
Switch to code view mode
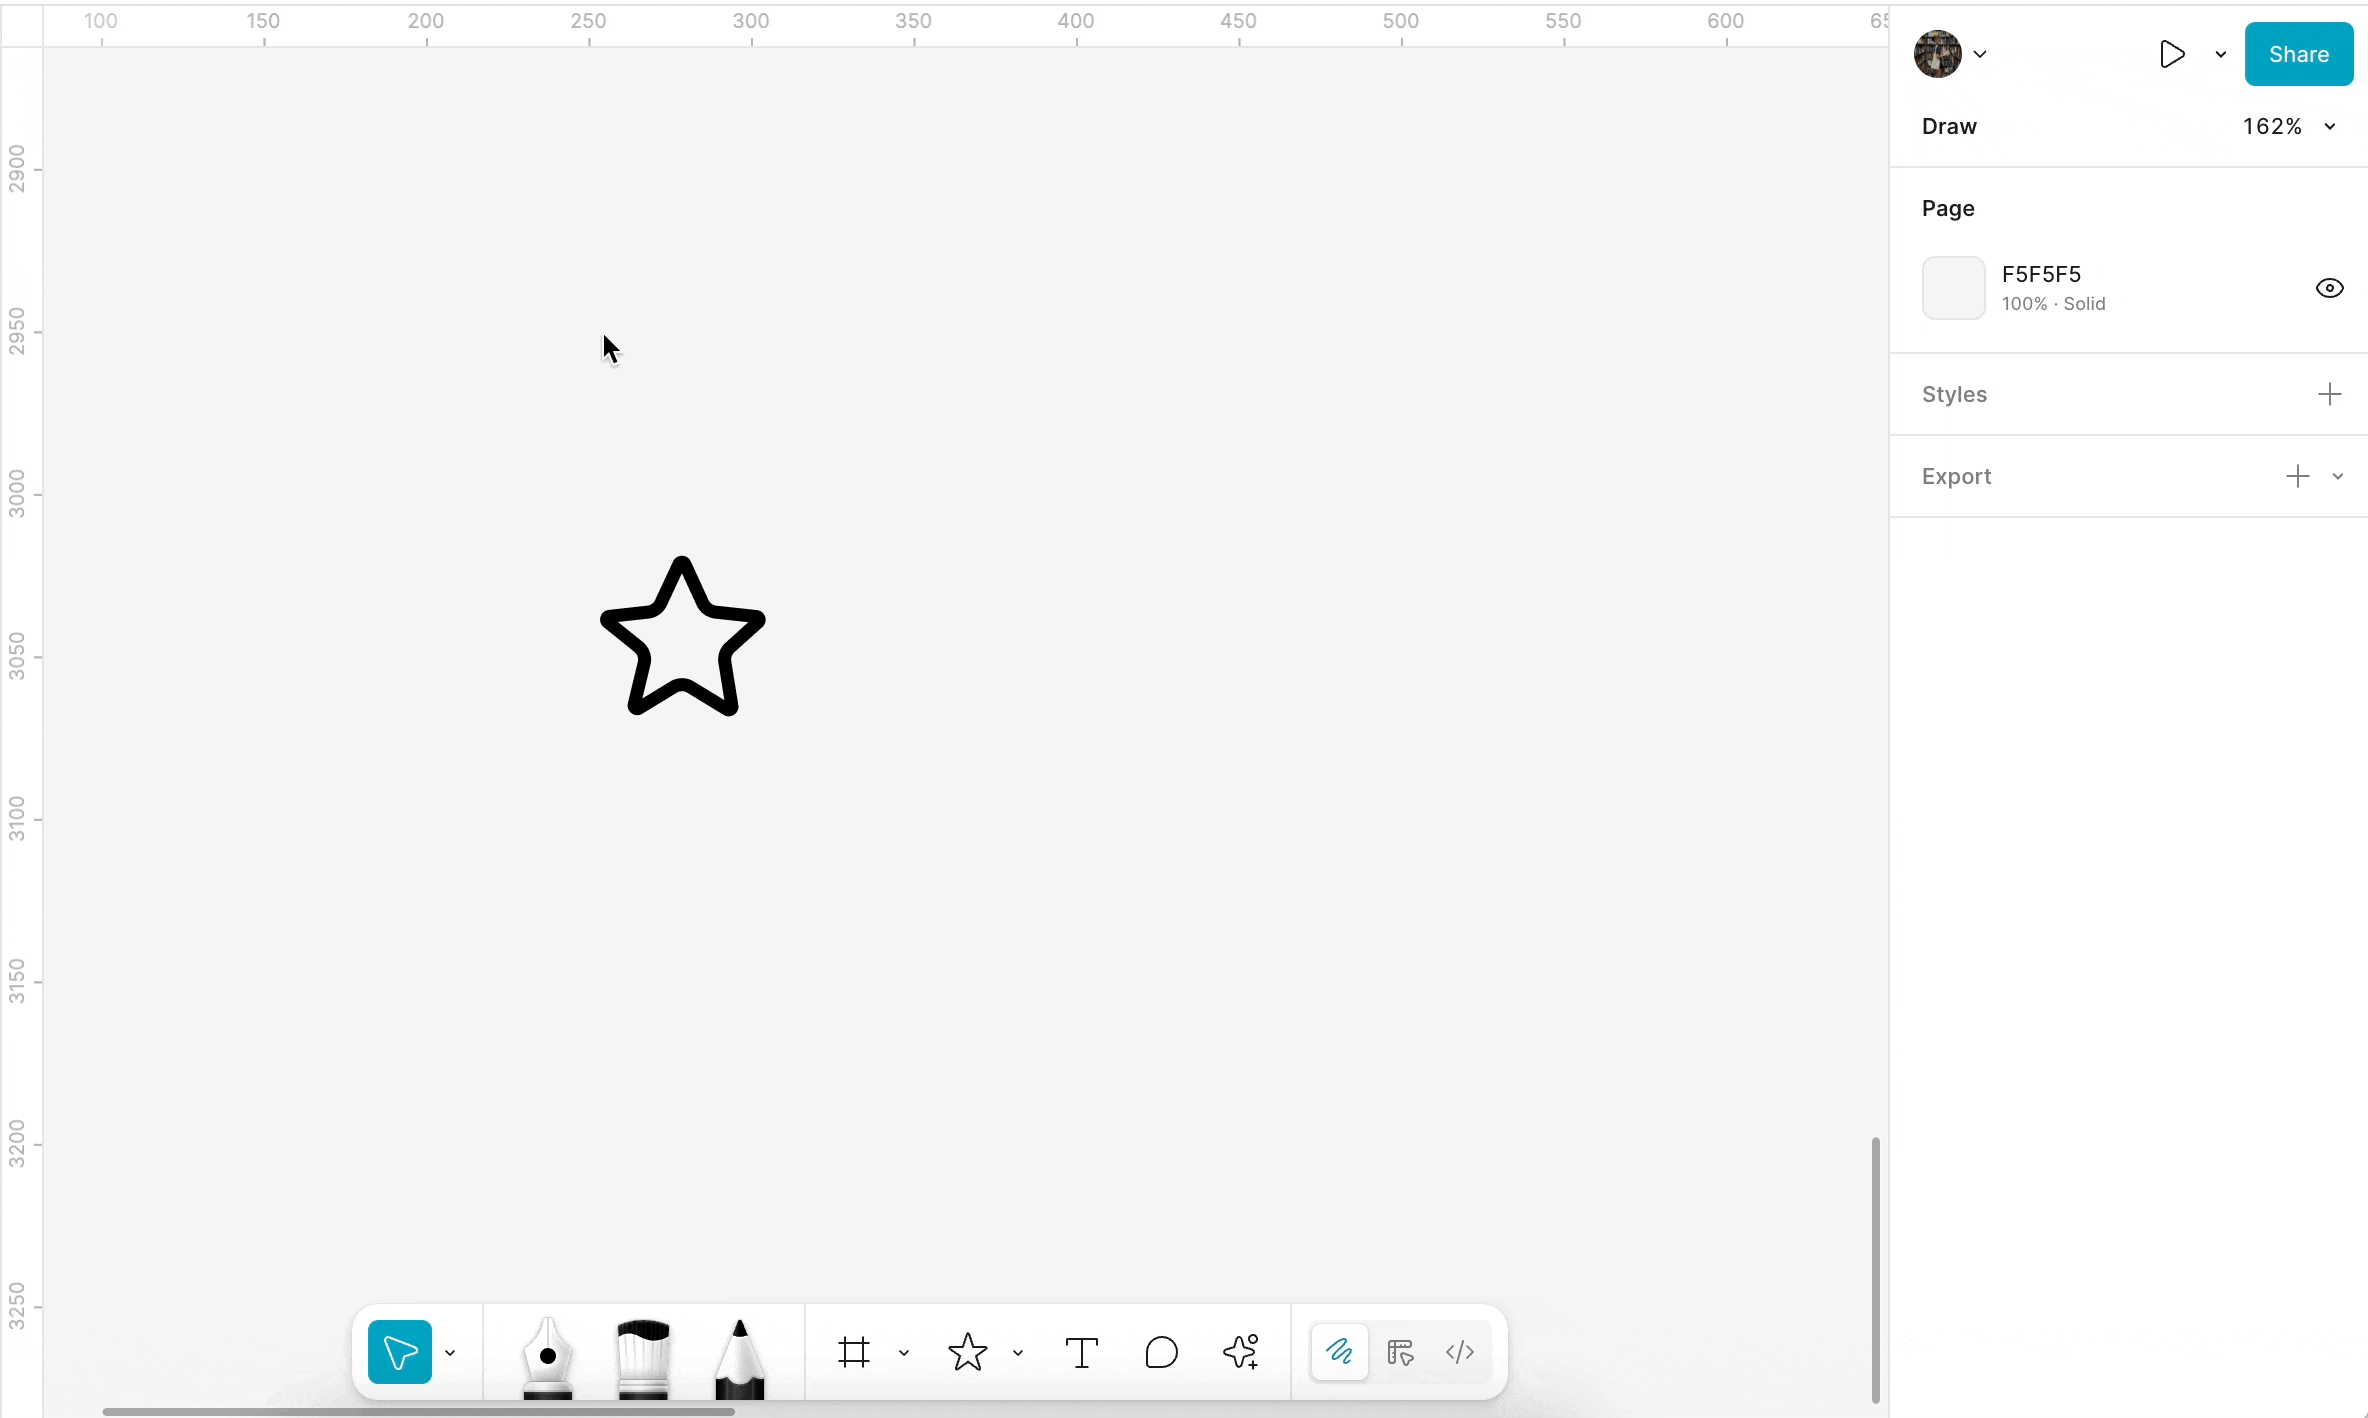pyautogui.click(x=1459, y=1353)
